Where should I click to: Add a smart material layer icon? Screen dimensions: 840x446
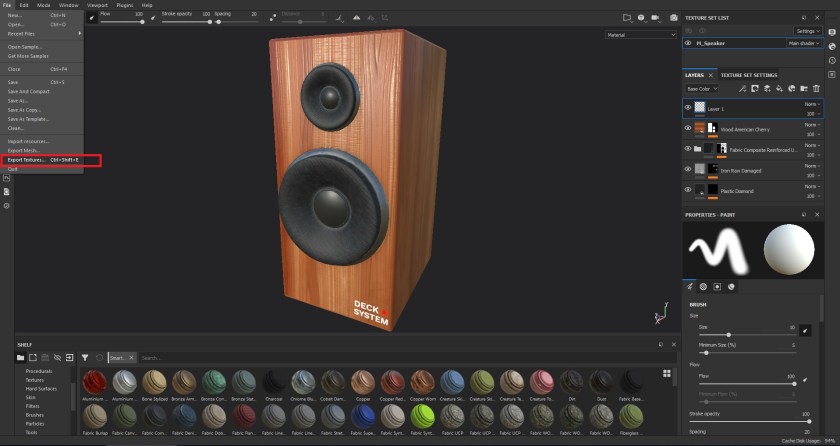(792, 89)
